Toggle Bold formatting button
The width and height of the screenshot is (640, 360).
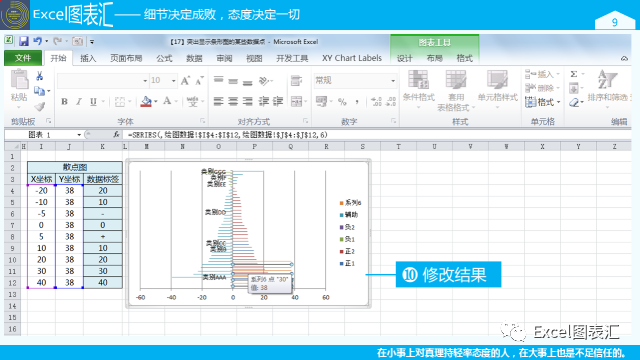[64, 102]
